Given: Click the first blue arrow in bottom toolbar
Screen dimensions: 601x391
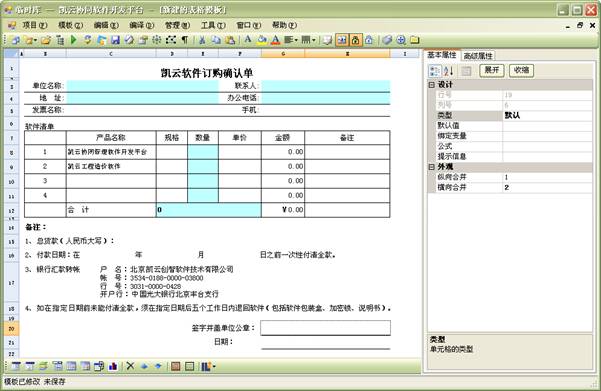Looking at the screenshot, I should click(144, 366).
